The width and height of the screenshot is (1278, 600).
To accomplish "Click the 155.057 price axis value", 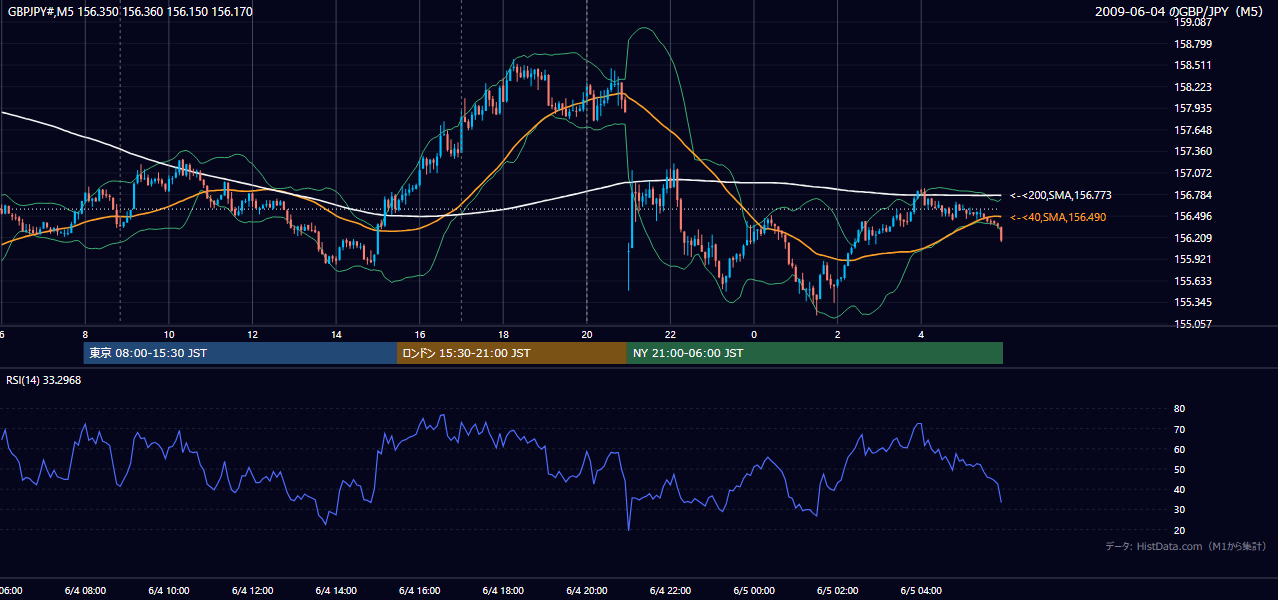I will [1193, 324].
